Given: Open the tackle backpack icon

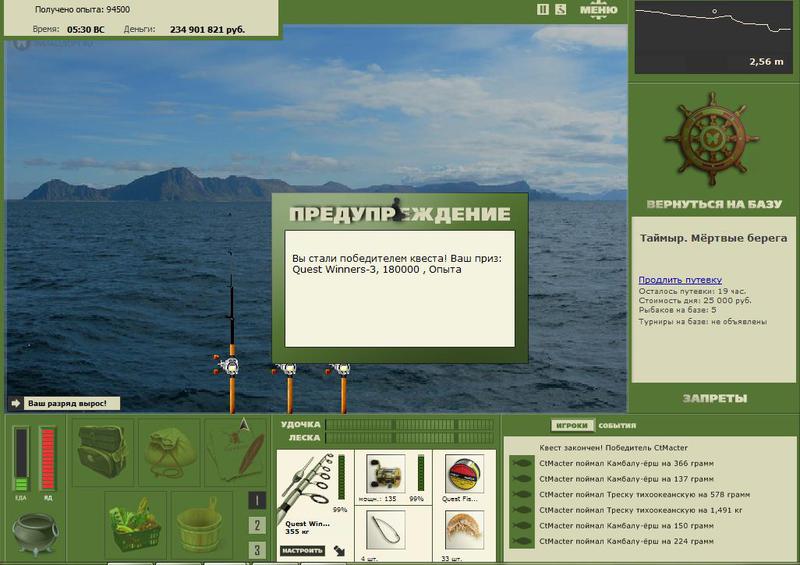Looking at the screenshot, I should tap(102, 452).
